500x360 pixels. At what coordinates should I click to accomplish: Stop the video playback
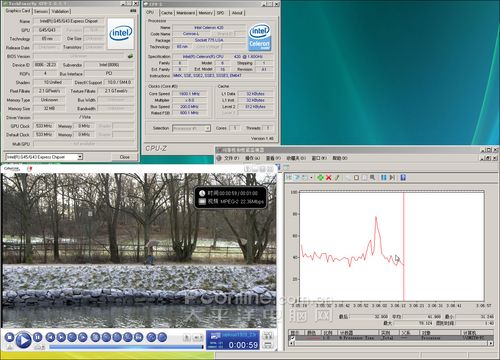coord(9,337)
